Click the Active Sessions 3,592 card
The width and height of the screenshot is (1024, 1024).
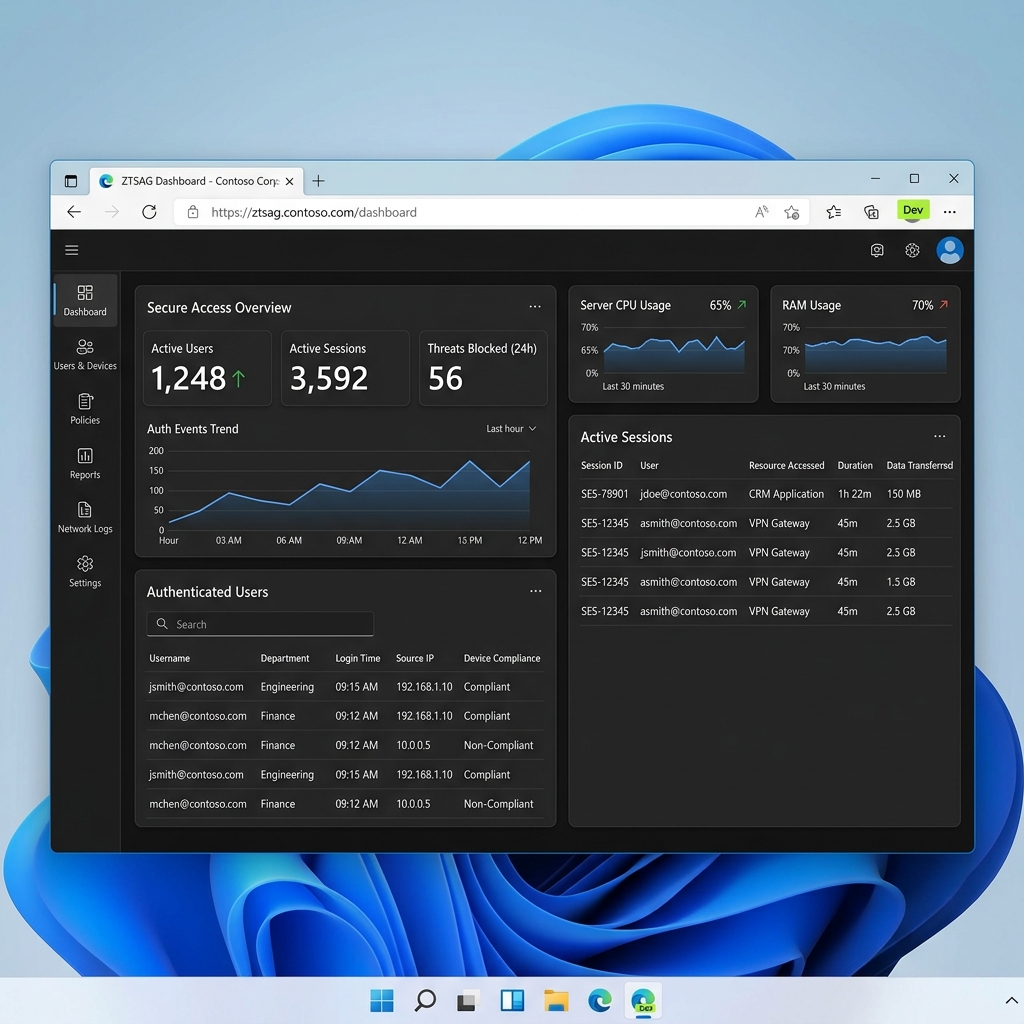click(x=345, y=368)
